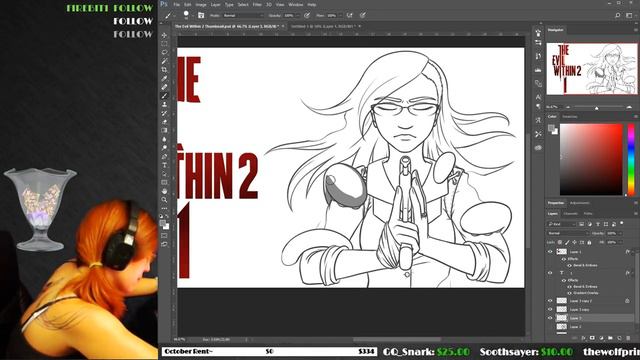
Task: Select the Healing Brush tool
Action: click(x=164, y=87)
